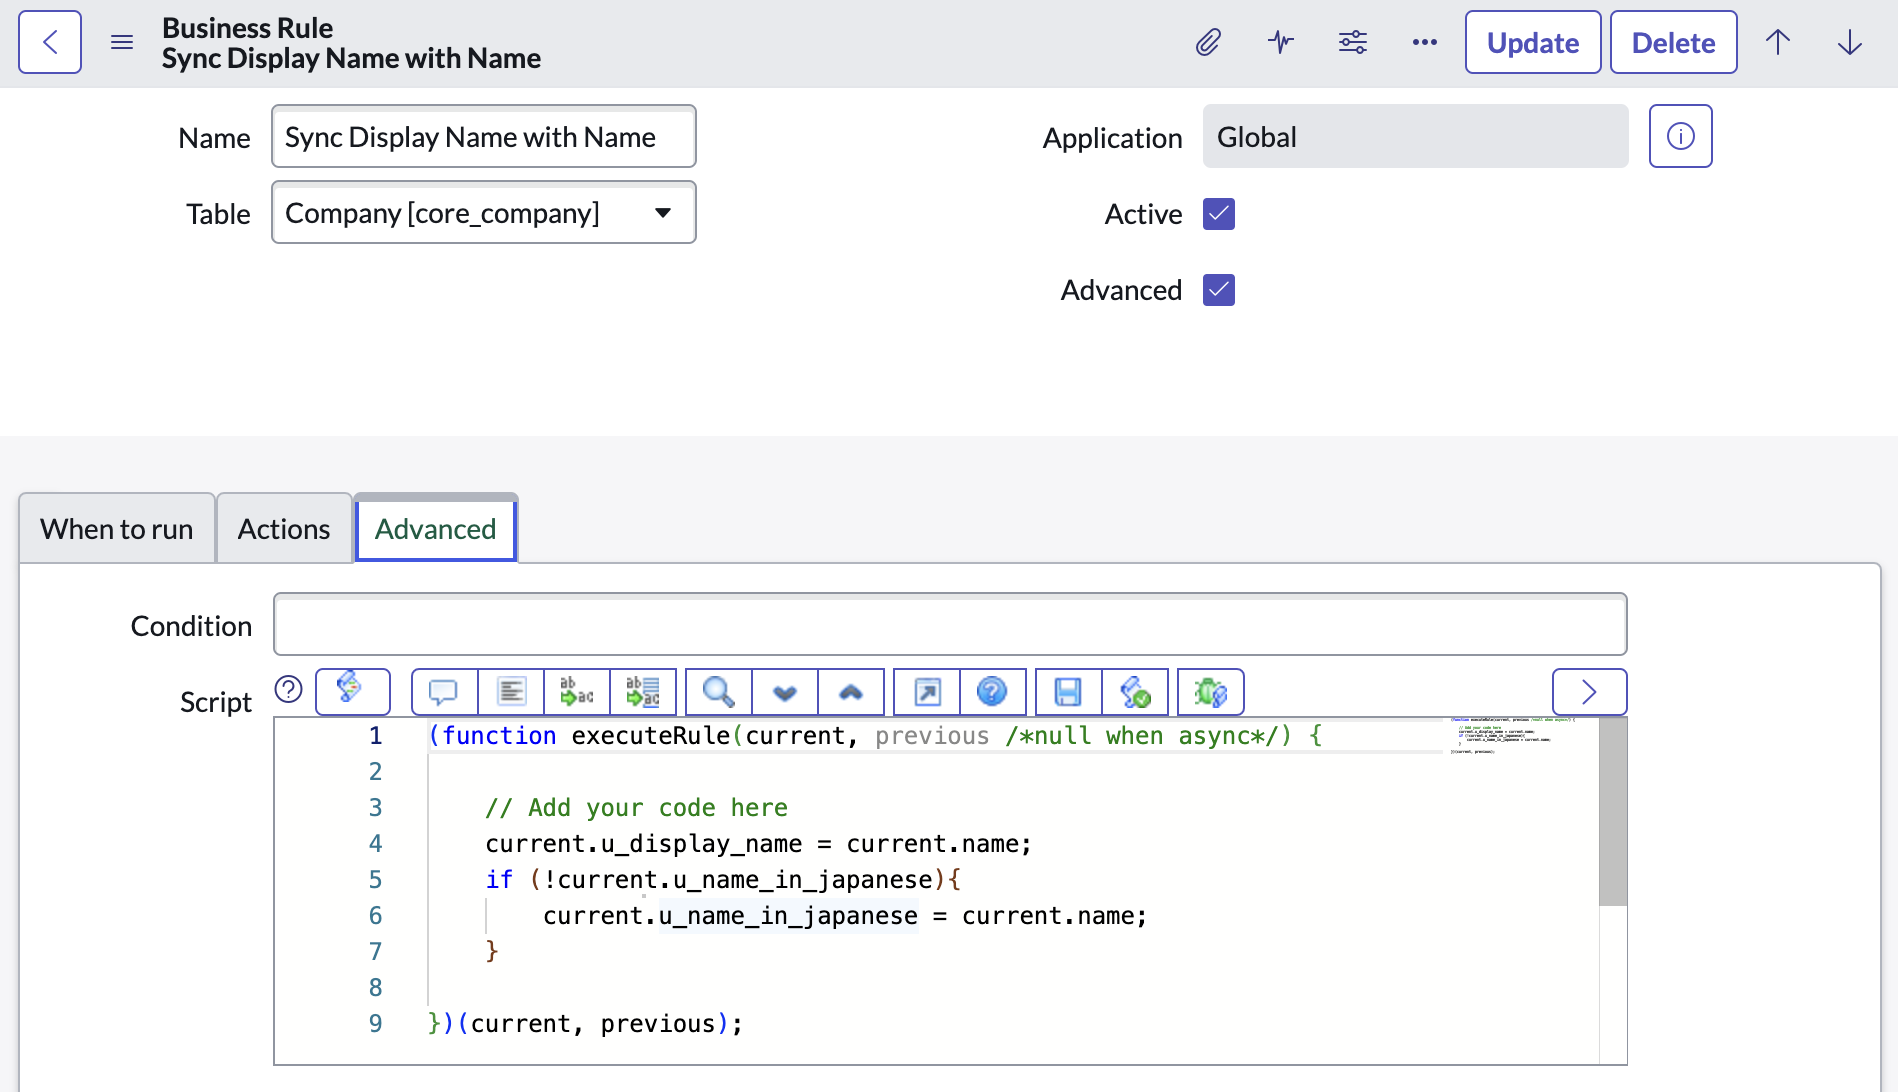
Task: Uncheck the Active checkbox
Action: click(1218, 213)
